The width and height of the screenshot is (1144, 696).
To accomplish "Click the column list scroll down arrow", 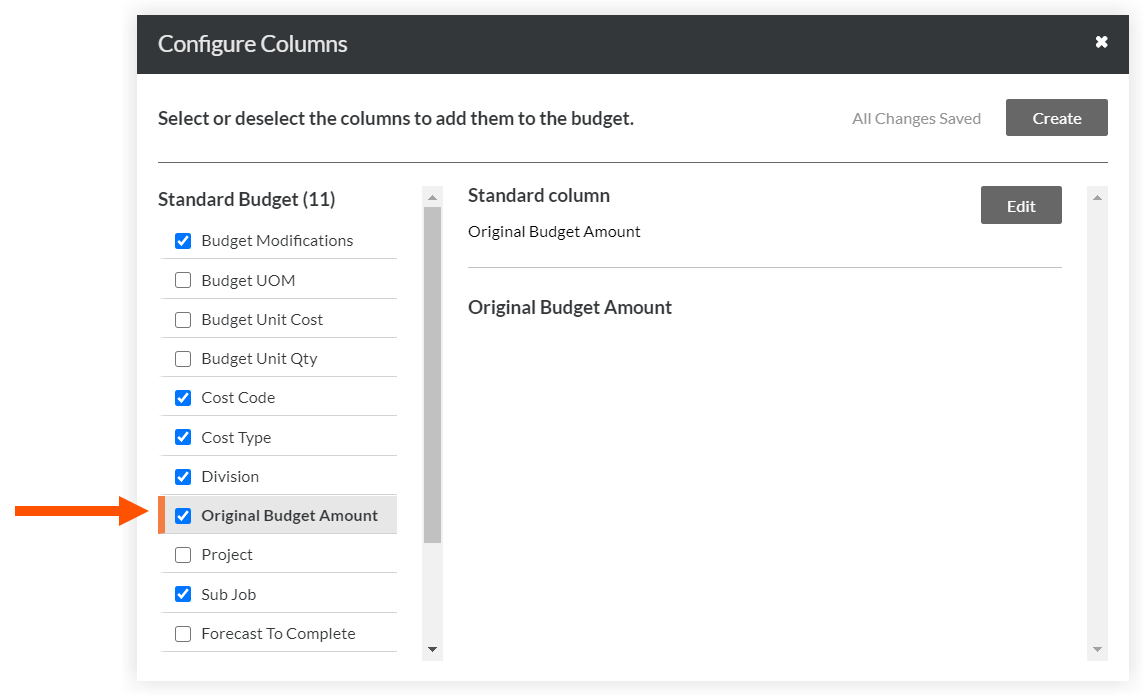I will click(x=432, y=649).
